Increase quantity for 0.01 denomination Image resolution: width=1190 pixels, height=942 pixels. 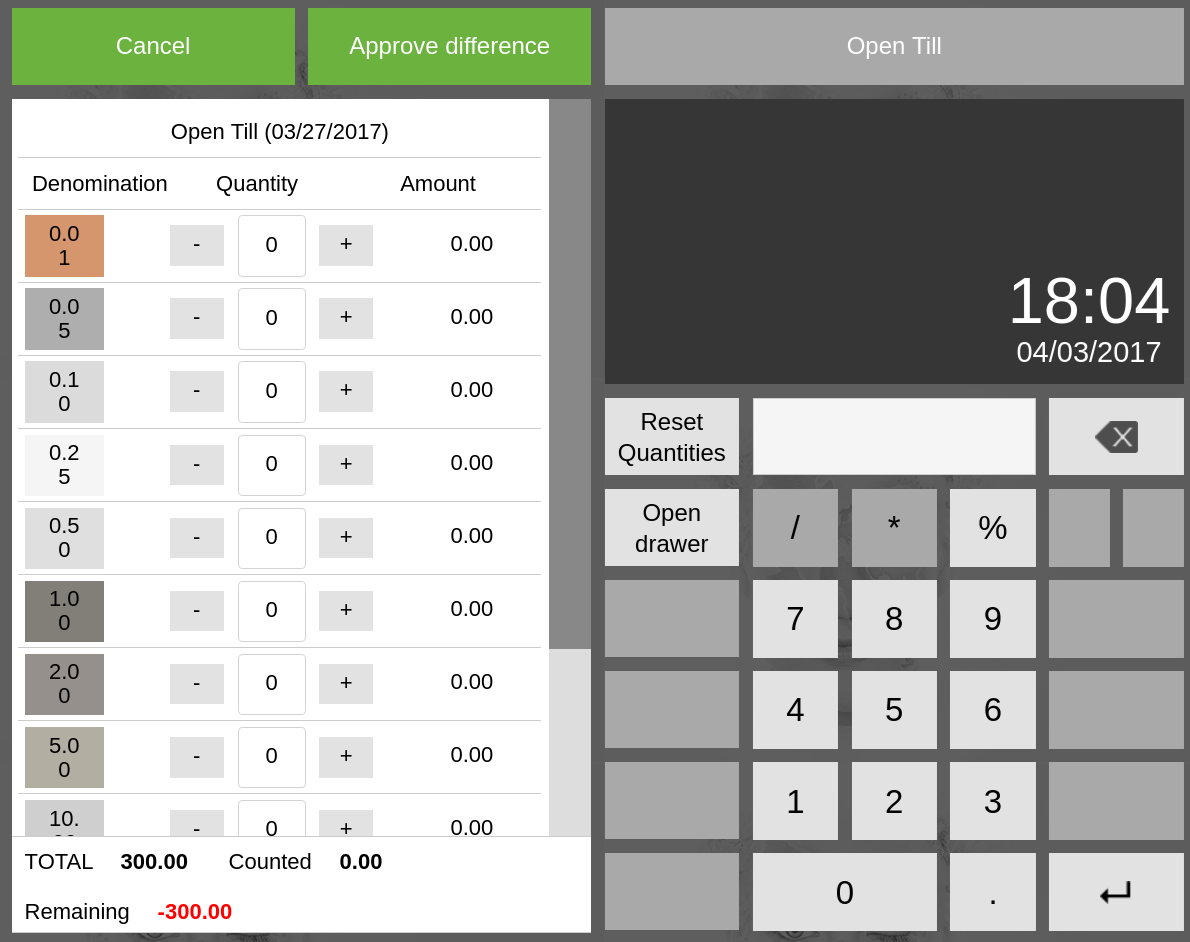pyautogui.click(x=346, y=245)
